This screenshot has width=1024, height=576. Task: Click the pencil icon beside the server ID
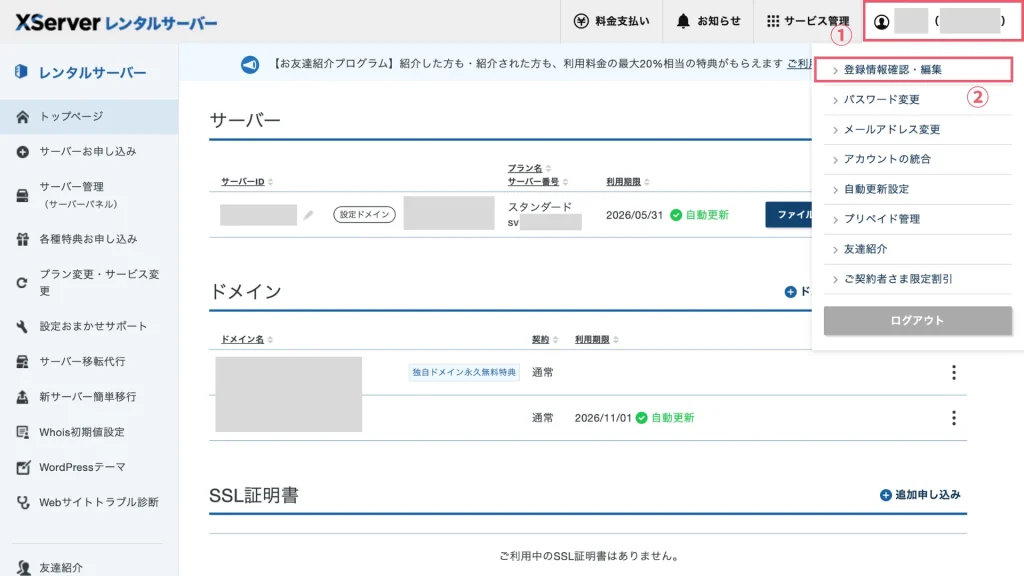click(309, 215)
